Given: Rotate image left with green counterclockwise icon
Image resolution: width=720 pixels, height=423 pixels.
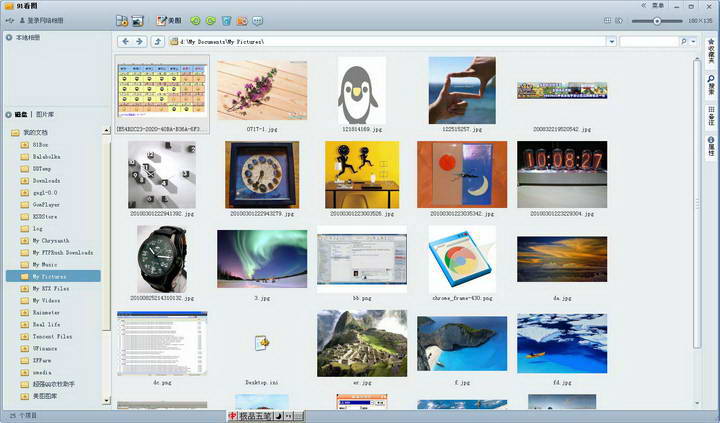Looking at the screenshot, I should [196, 21].
